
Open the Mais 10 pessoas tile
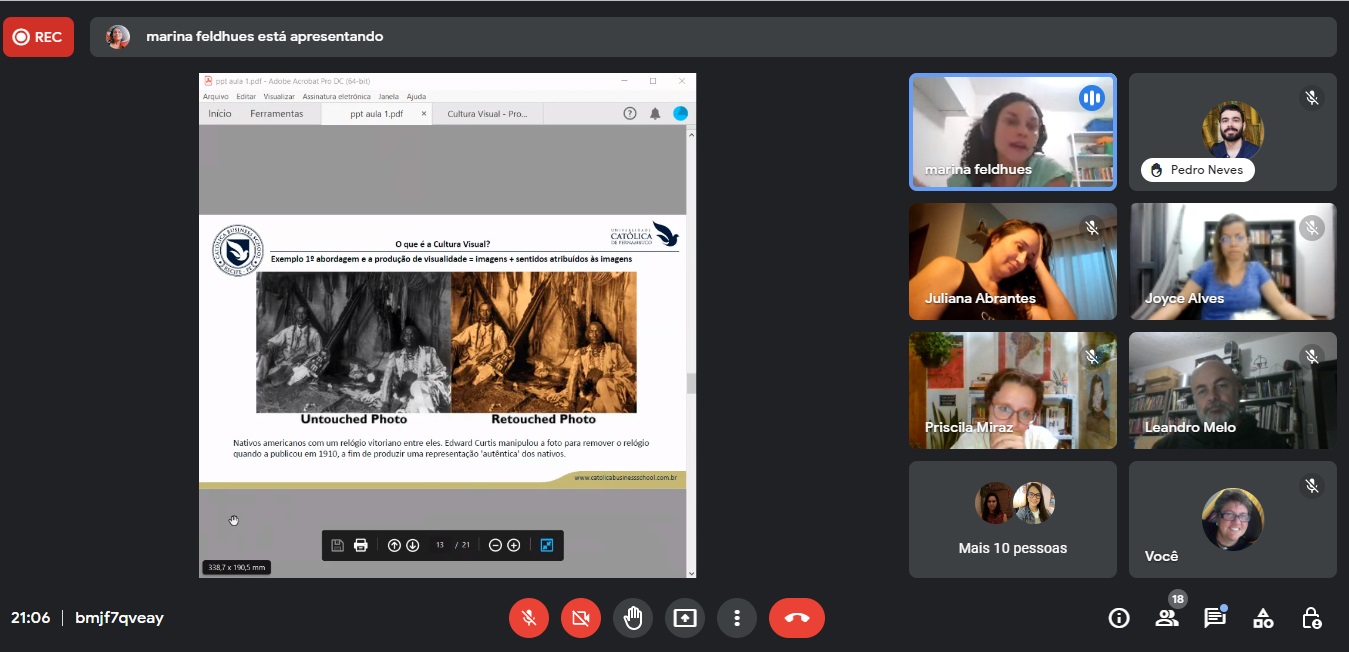(x=1013, y=519)
